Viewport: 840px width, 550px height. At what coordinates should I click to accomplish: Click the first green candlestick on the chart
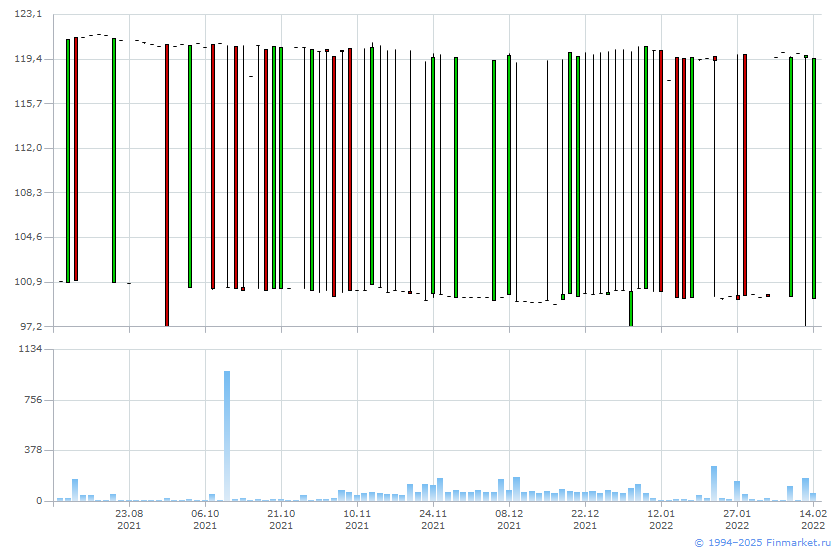[x=68, y=161]
